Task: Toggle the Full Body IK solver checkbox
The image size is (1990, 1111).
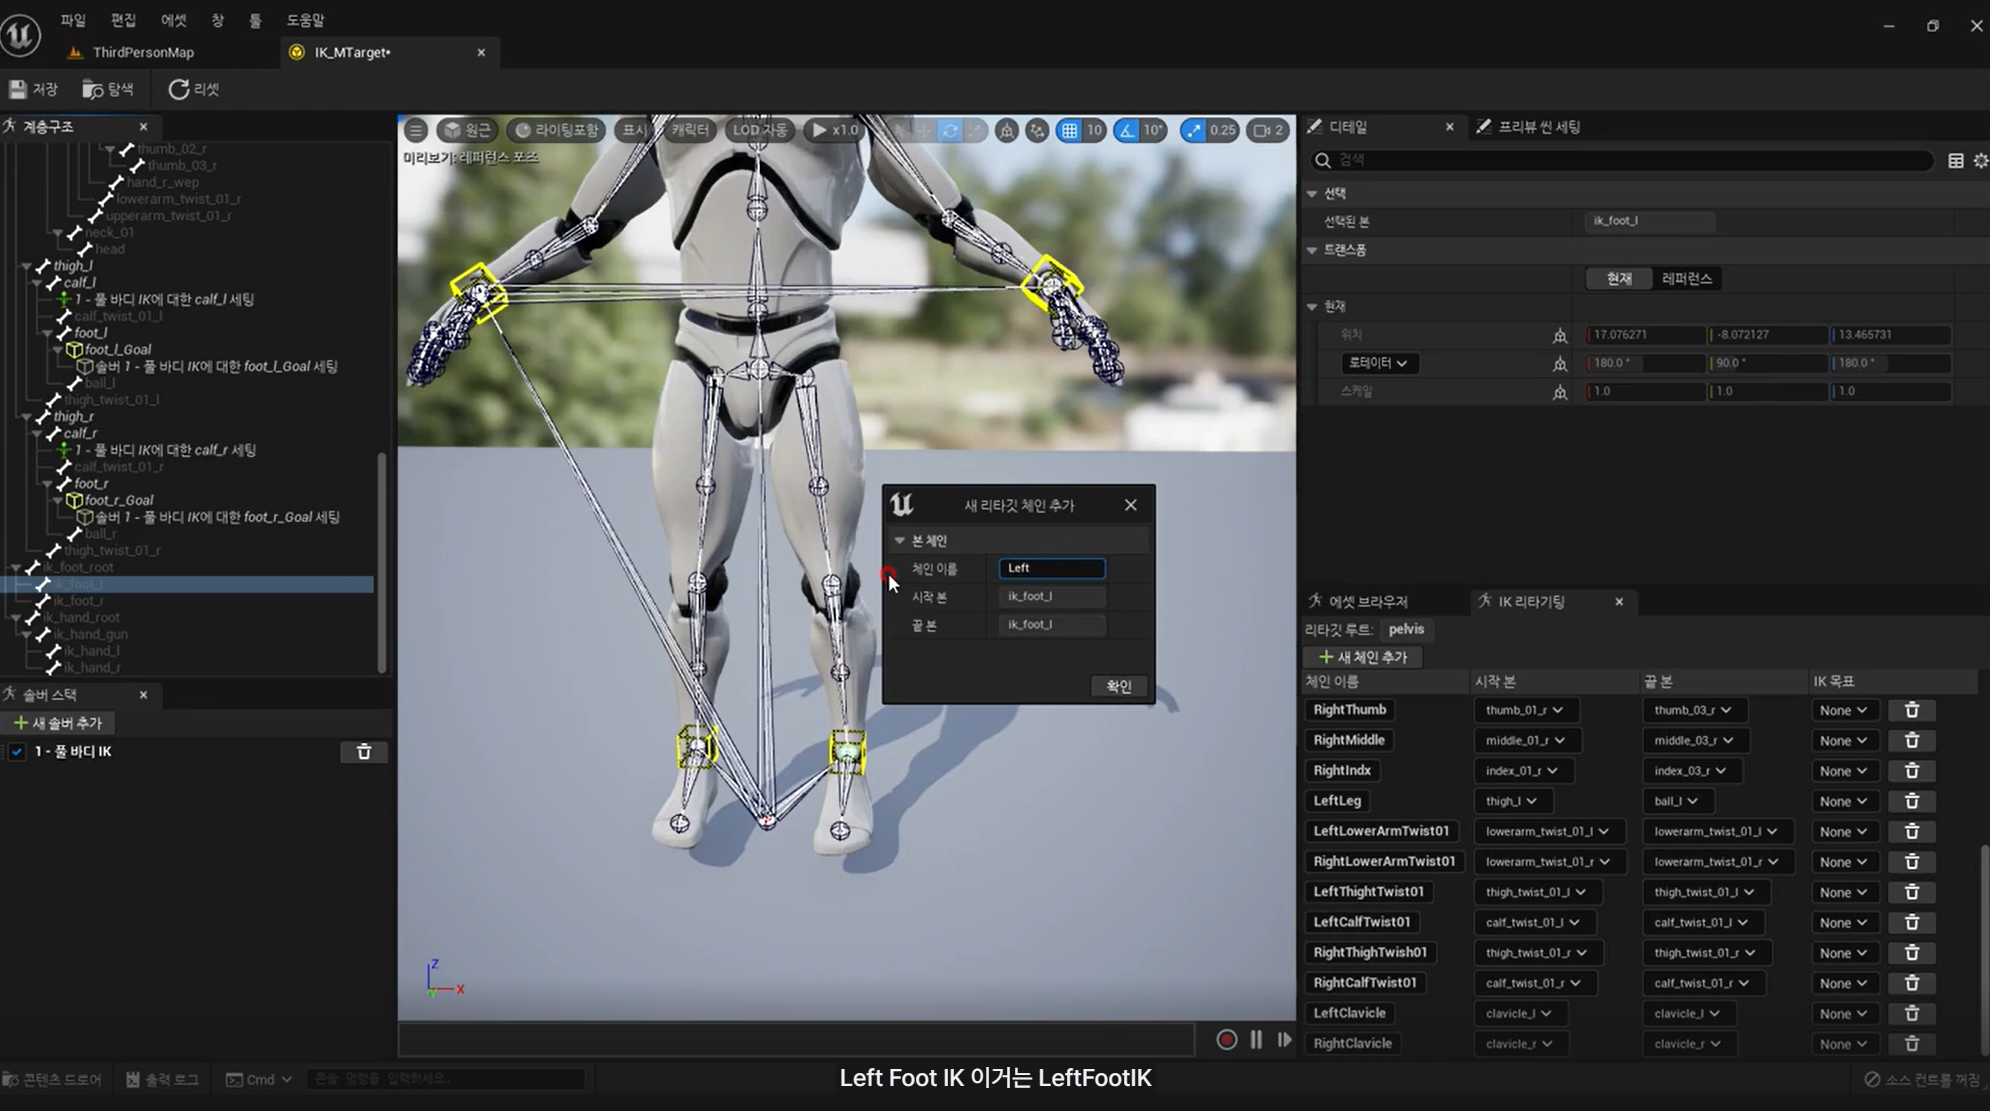Action: click(17, 752)
